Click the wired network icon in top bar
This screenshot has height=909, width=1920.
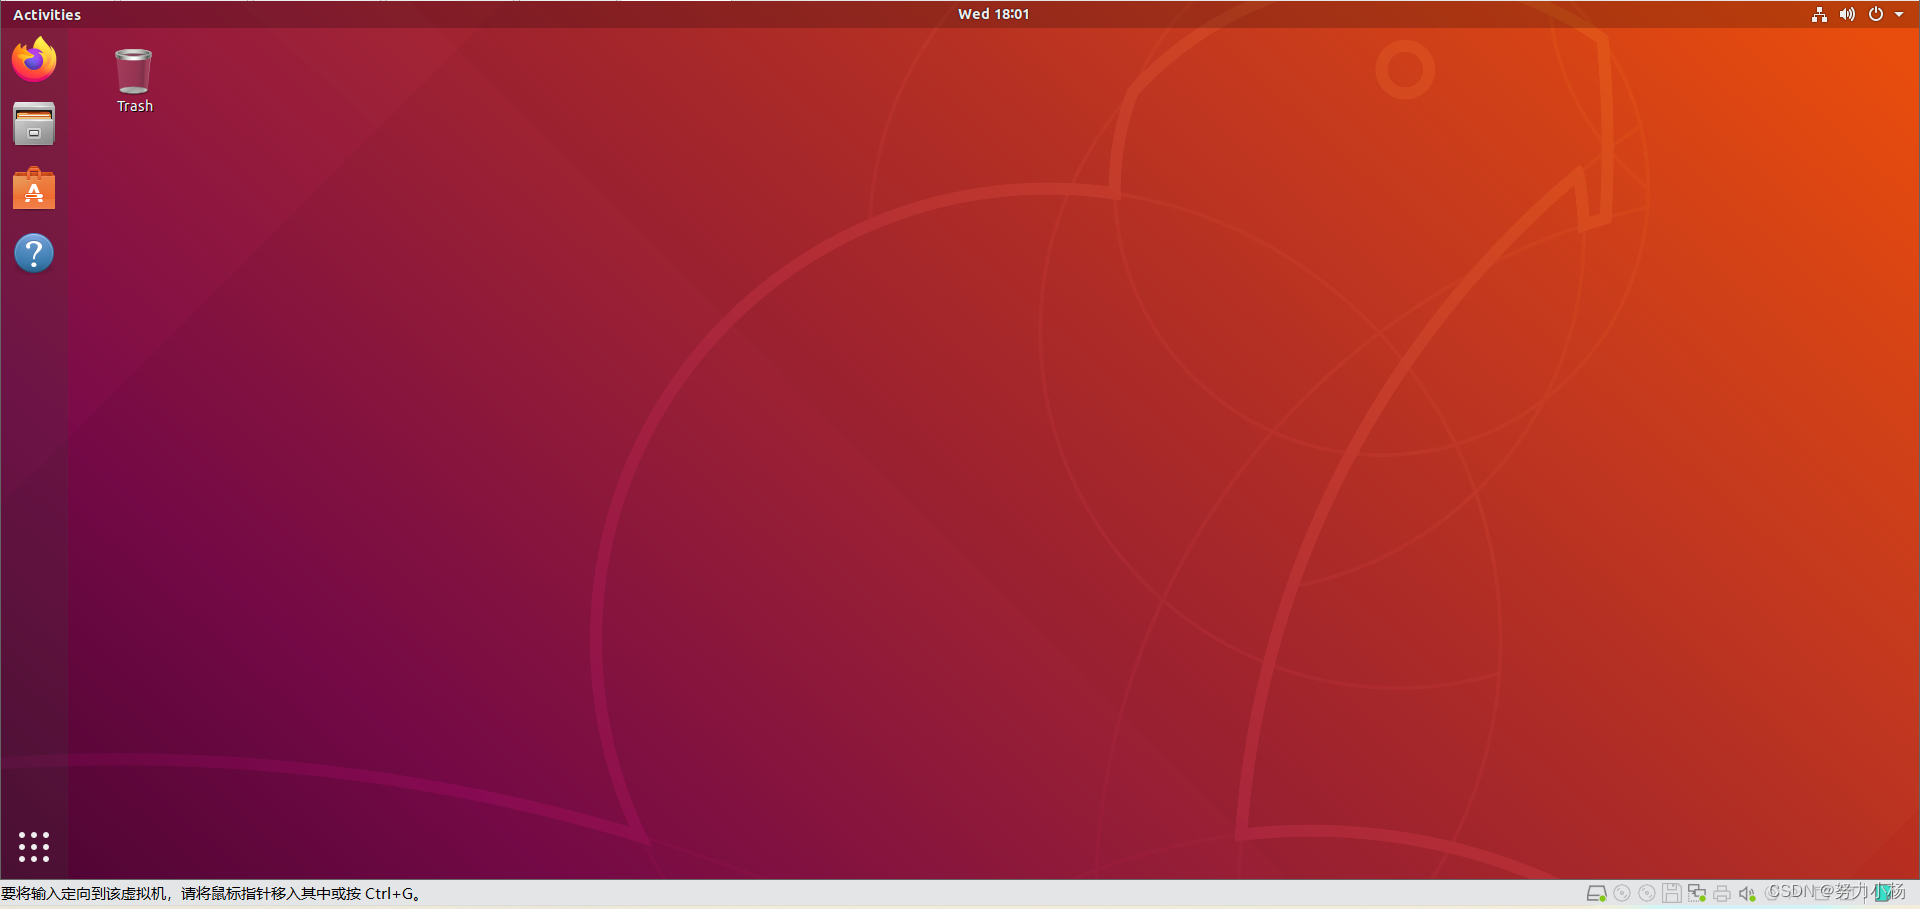coord(1819,14)
